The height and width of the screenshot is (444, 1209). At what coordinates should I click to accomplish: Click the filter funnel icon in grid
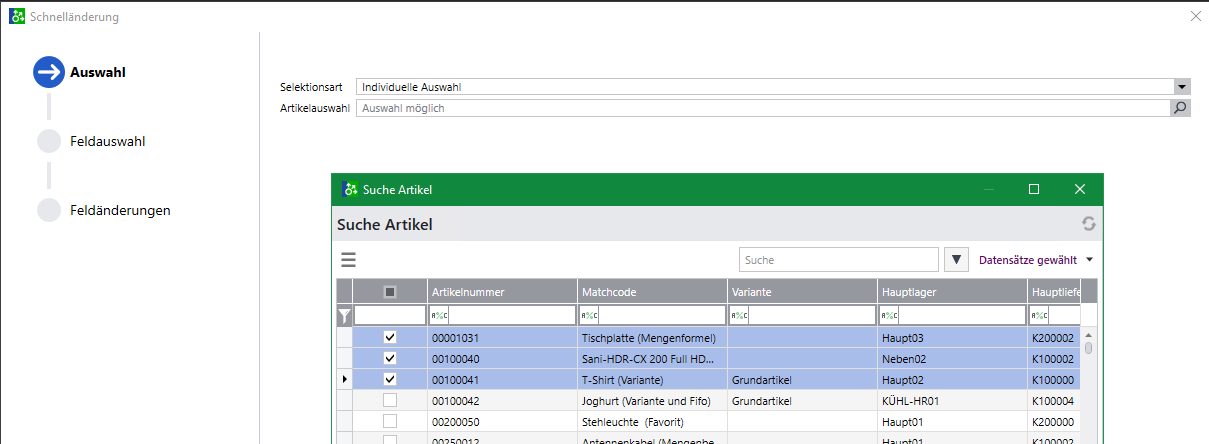coord(345,315)
